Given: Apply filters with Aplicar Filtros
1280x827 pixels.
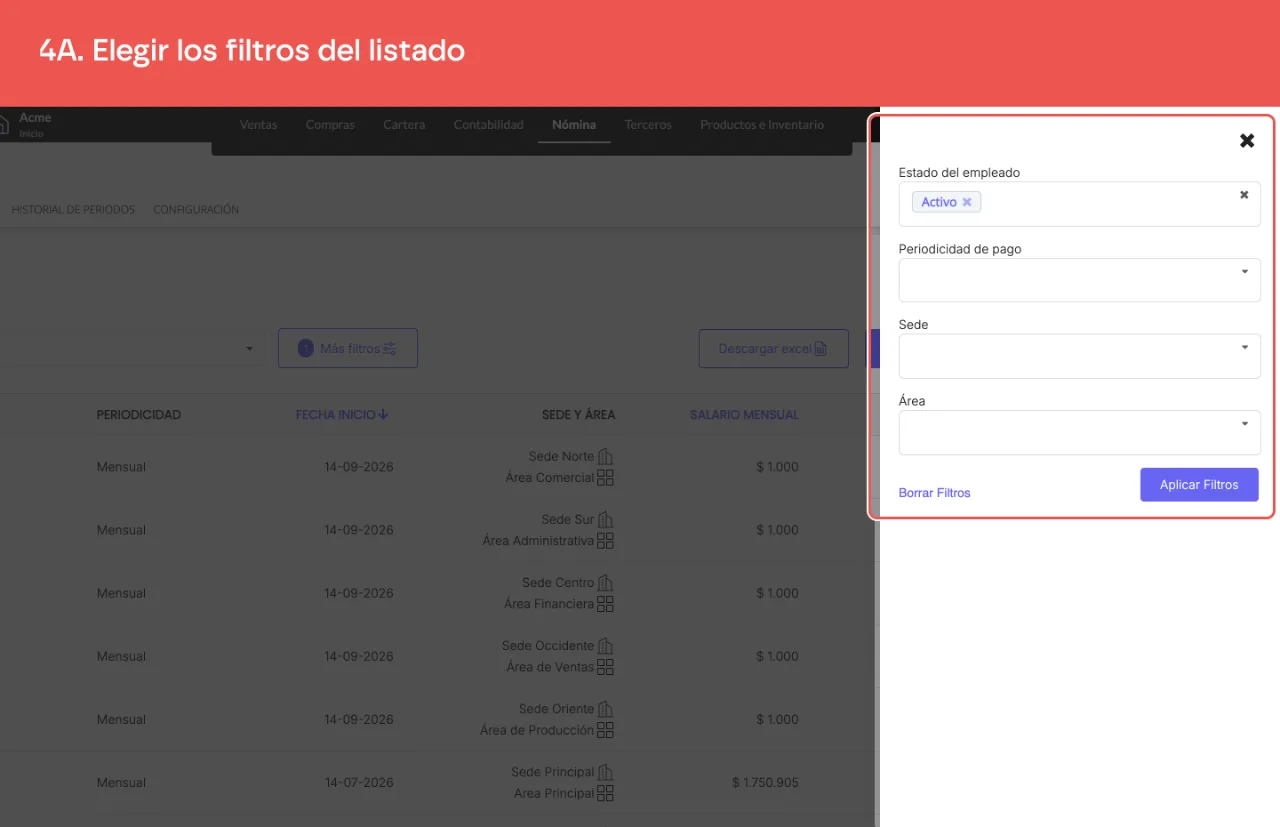Looking at the screenshot, I should [x=1199, y=485].
